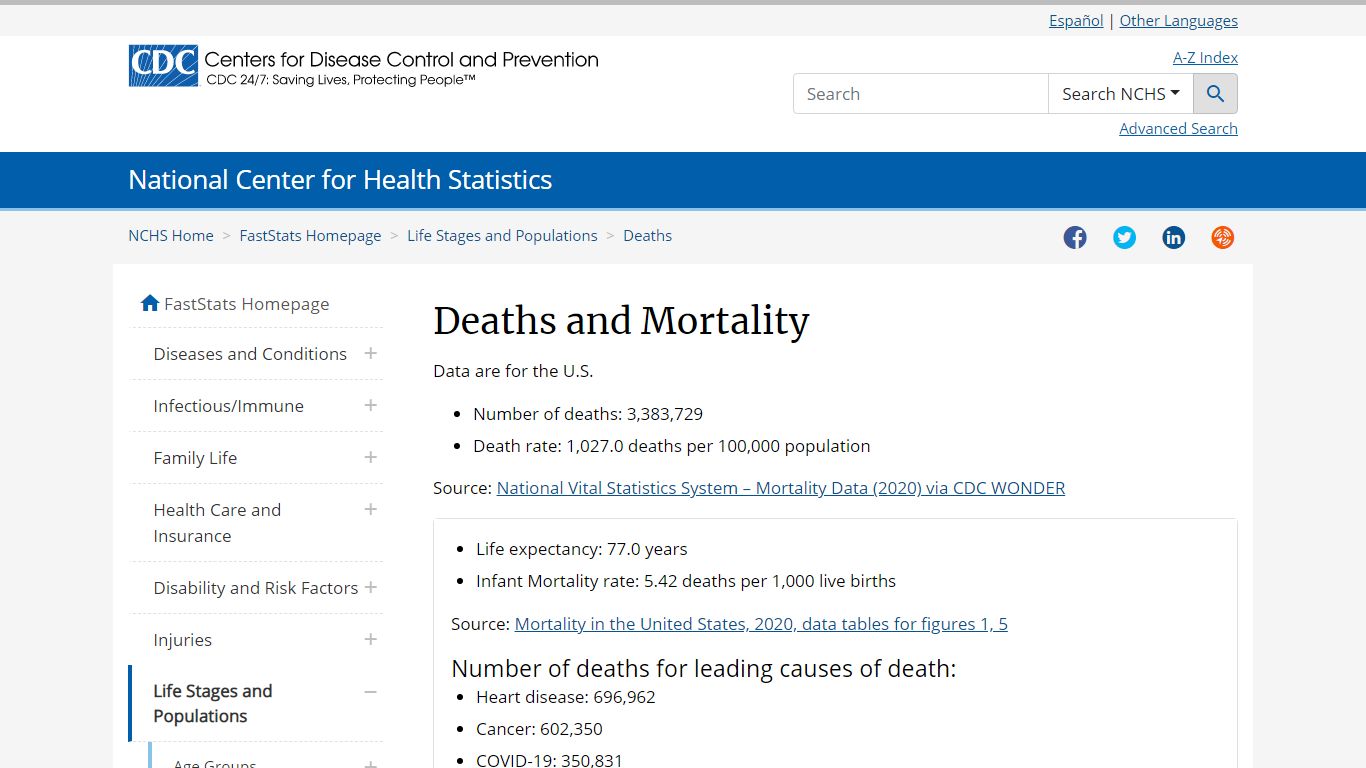Open FastStats Homepage in the sidebar
1366x768 pixels.
pos(246,304)
